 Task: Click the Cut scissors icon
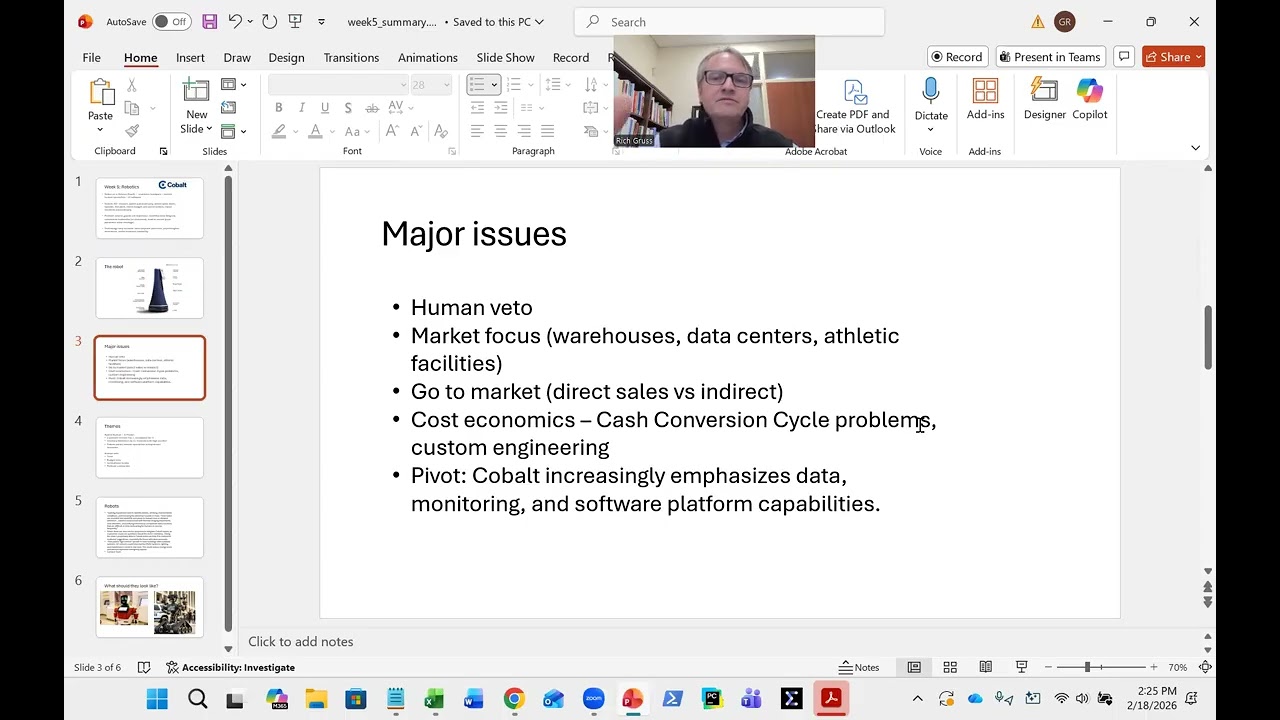click(x=132, y=87)
